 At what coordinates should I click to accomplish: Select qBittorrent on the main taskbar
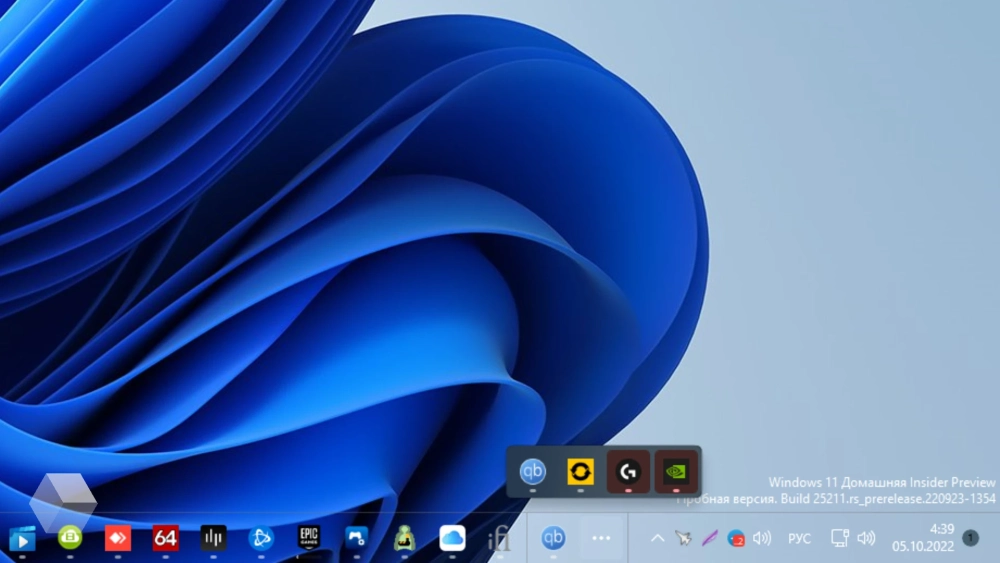(553, 538)
